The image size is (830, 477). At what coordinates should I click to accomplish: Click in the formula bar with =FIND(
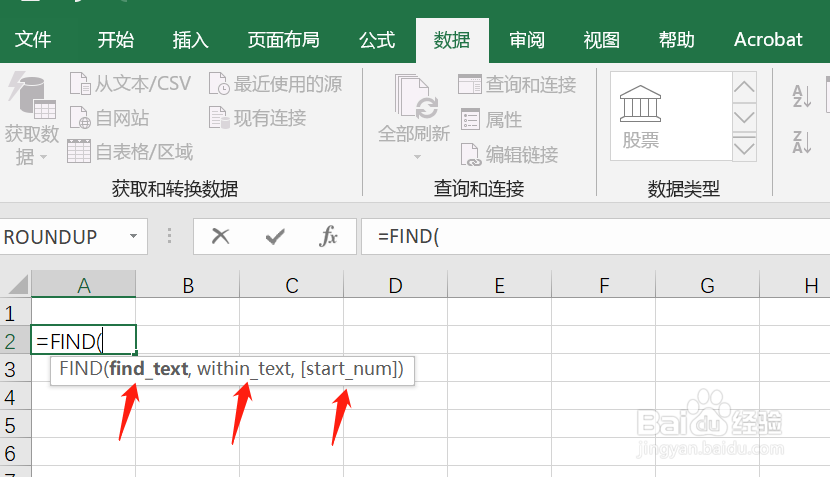[596, 237]
